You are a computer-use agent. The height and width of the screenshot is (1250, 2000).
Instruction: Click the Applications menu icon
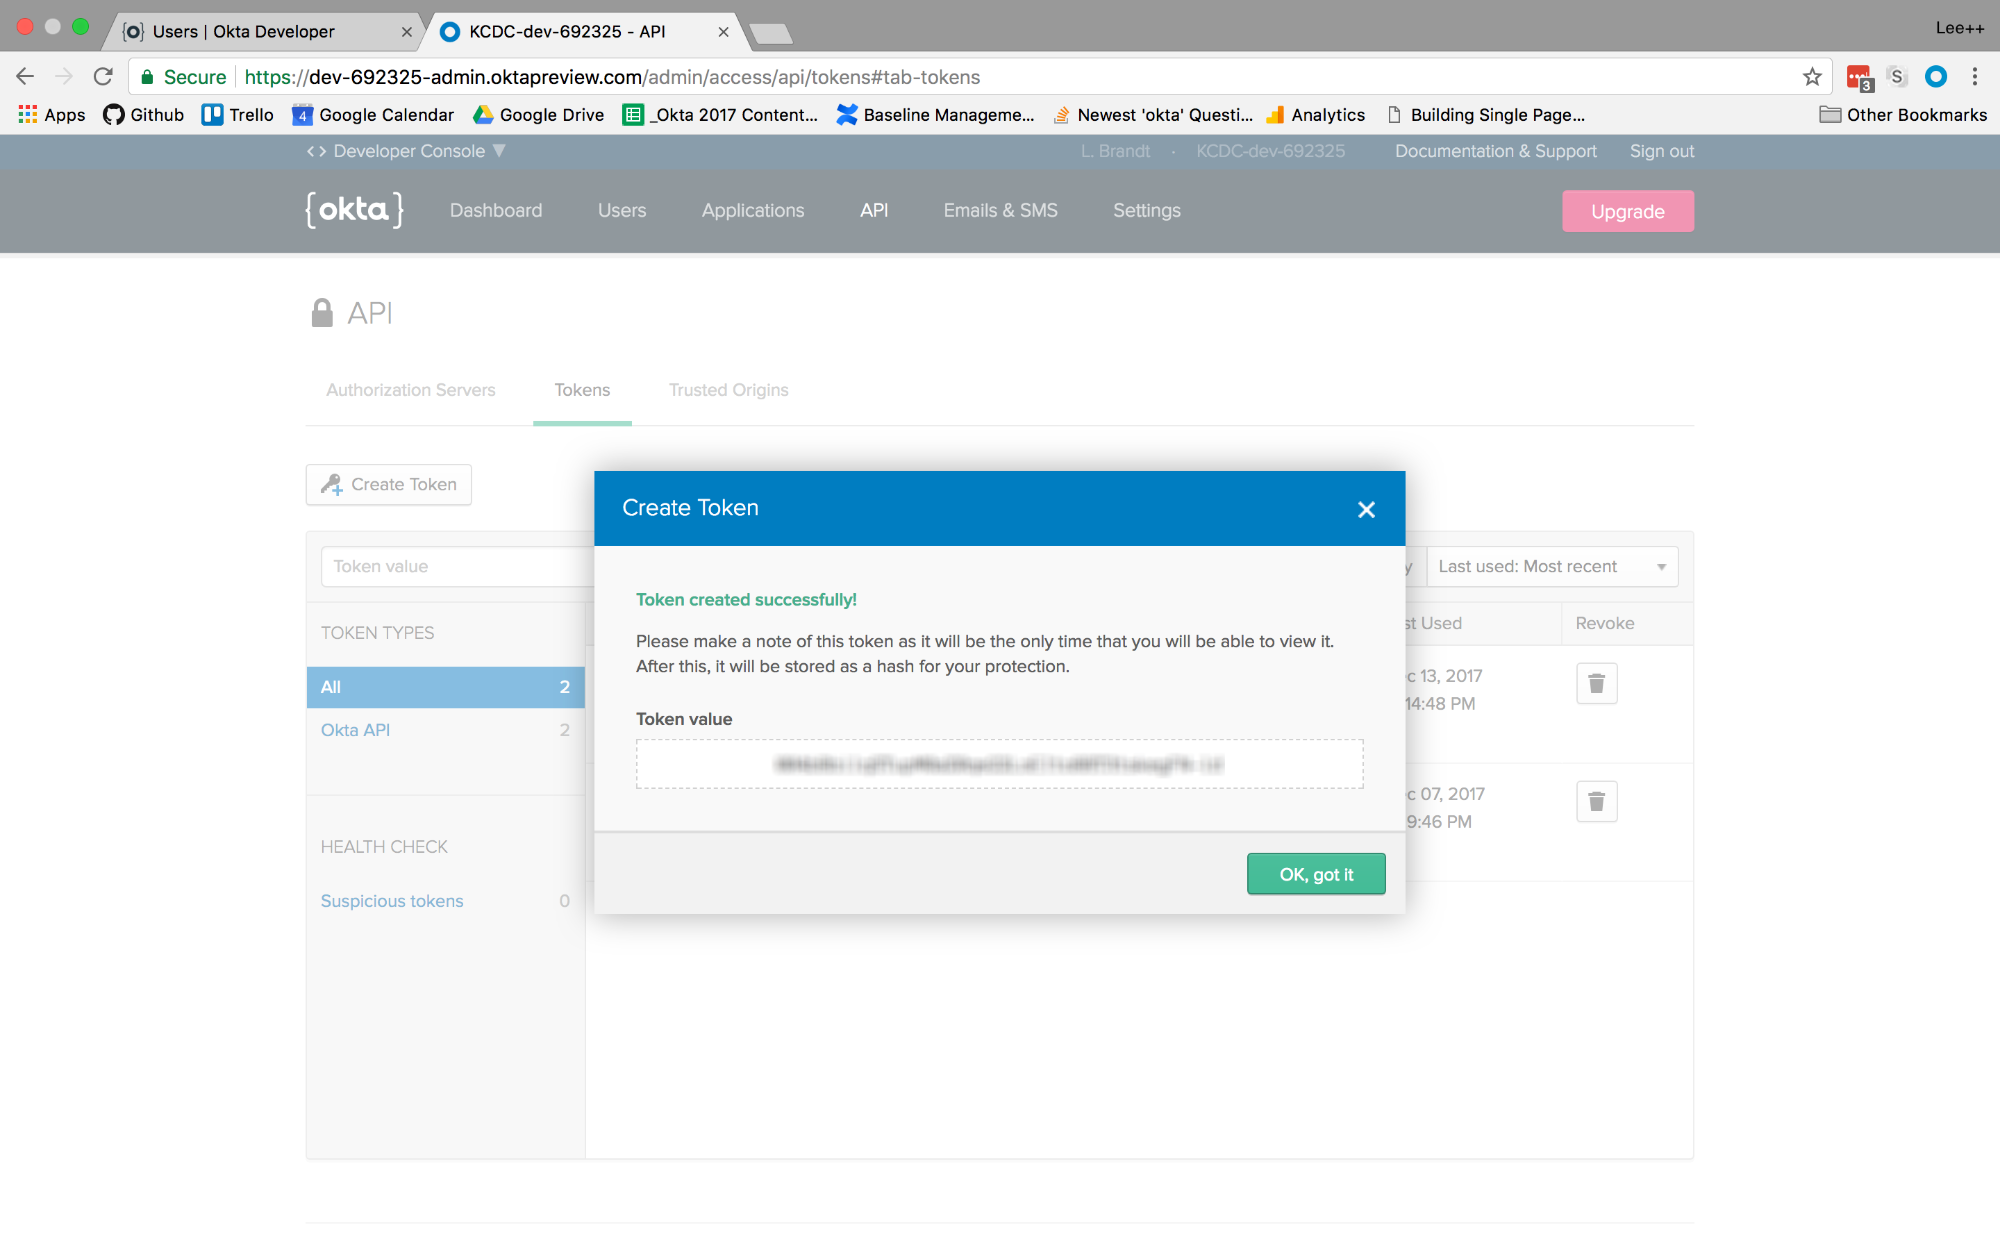coord(753,210)
